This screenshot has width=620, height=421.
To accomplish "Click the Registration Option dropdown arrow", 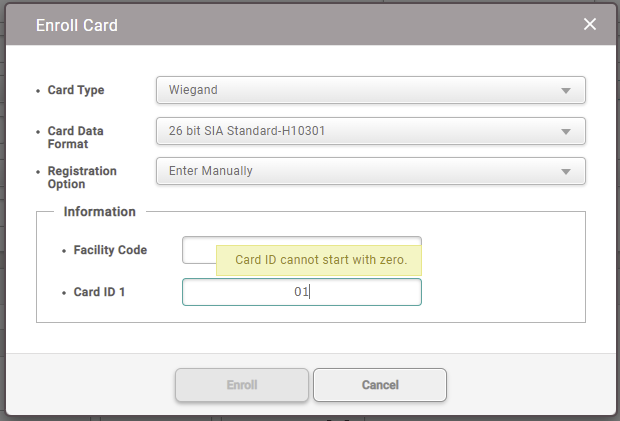I will click(566, 172).
